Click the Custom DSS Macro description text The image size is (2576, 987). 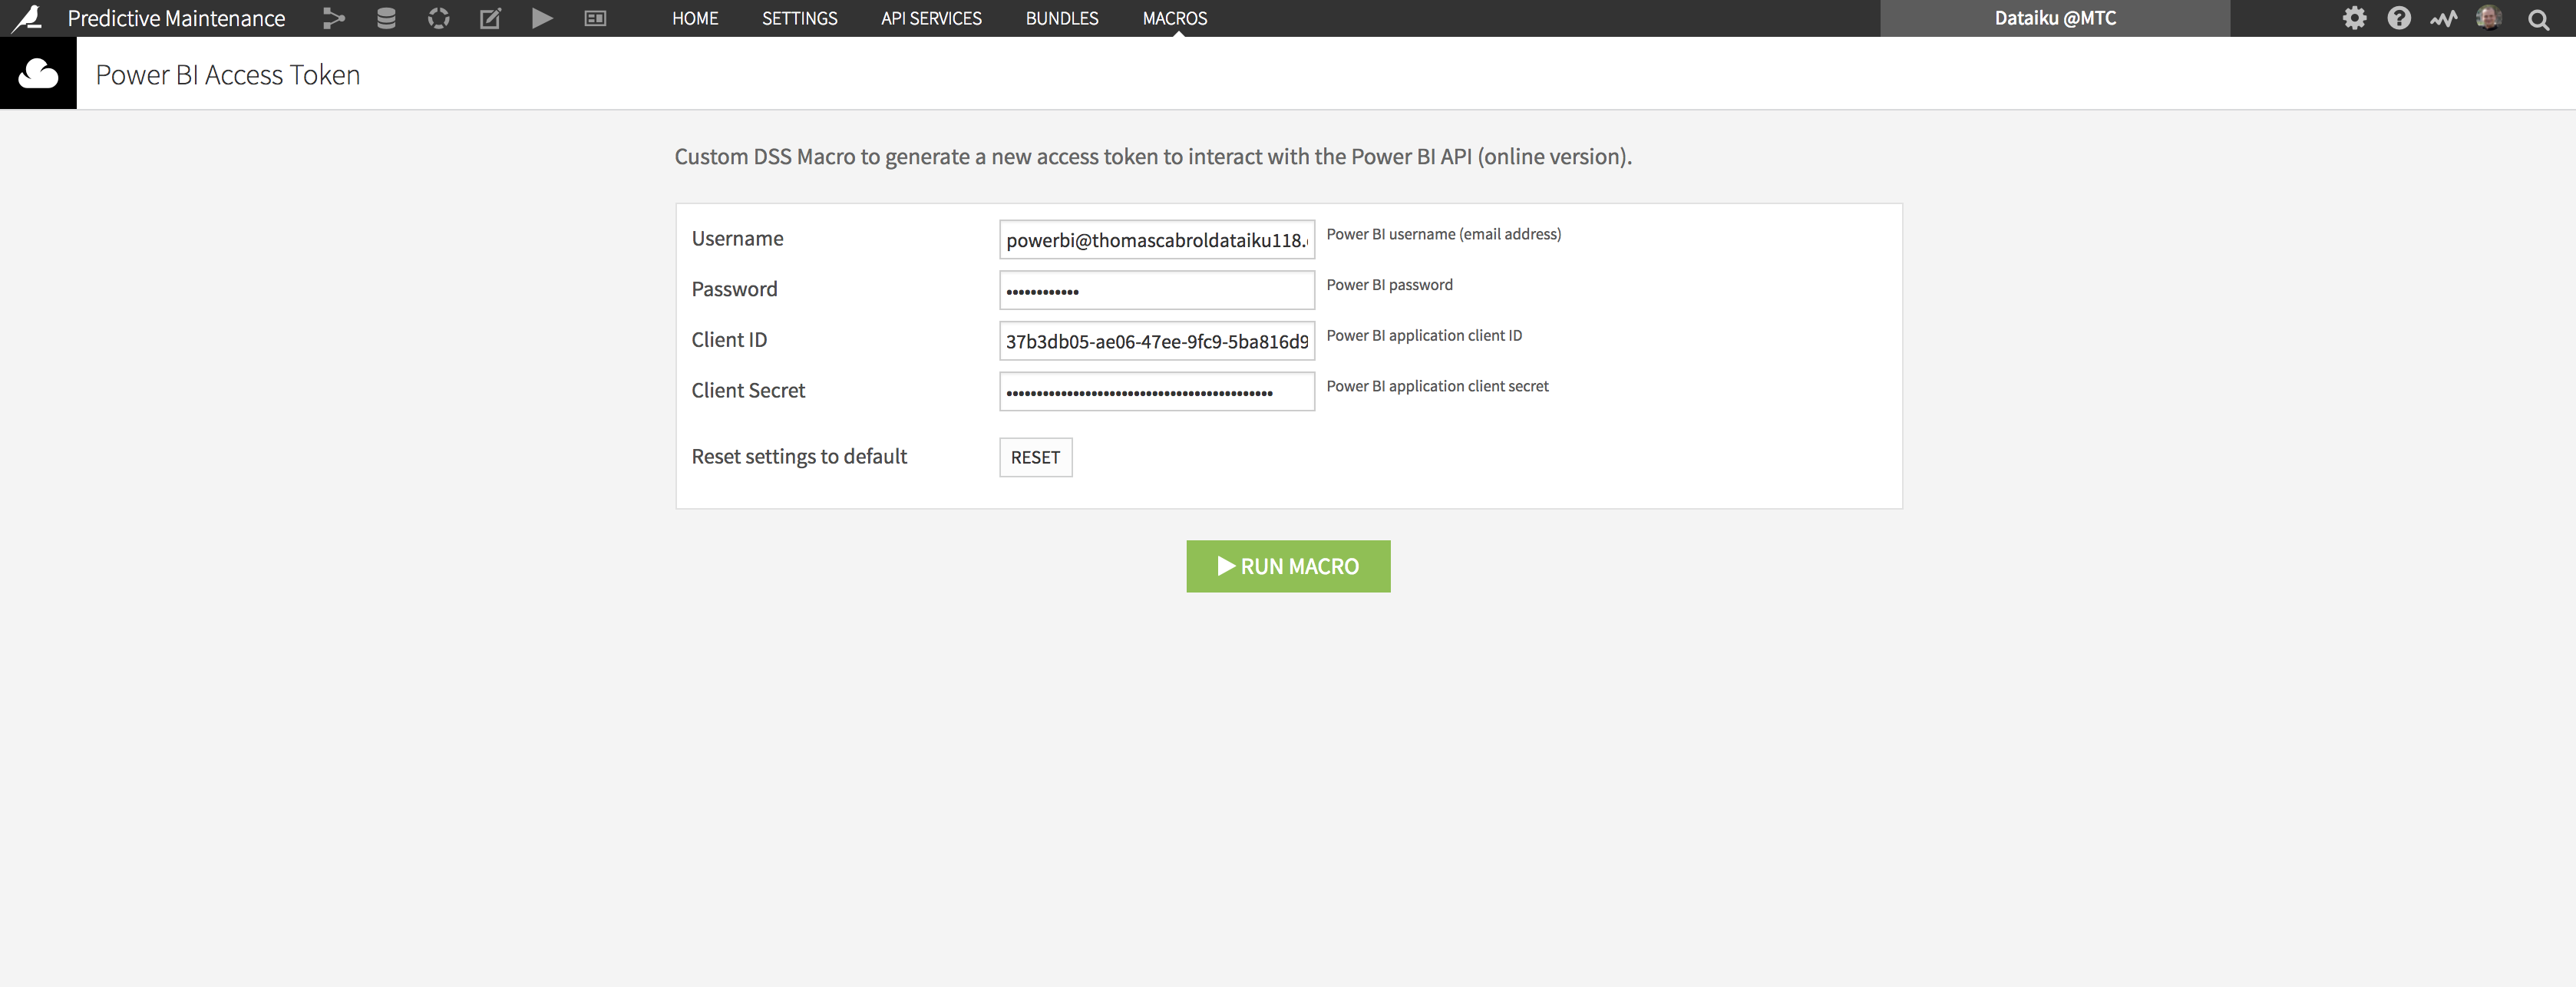click(1153, 156)
